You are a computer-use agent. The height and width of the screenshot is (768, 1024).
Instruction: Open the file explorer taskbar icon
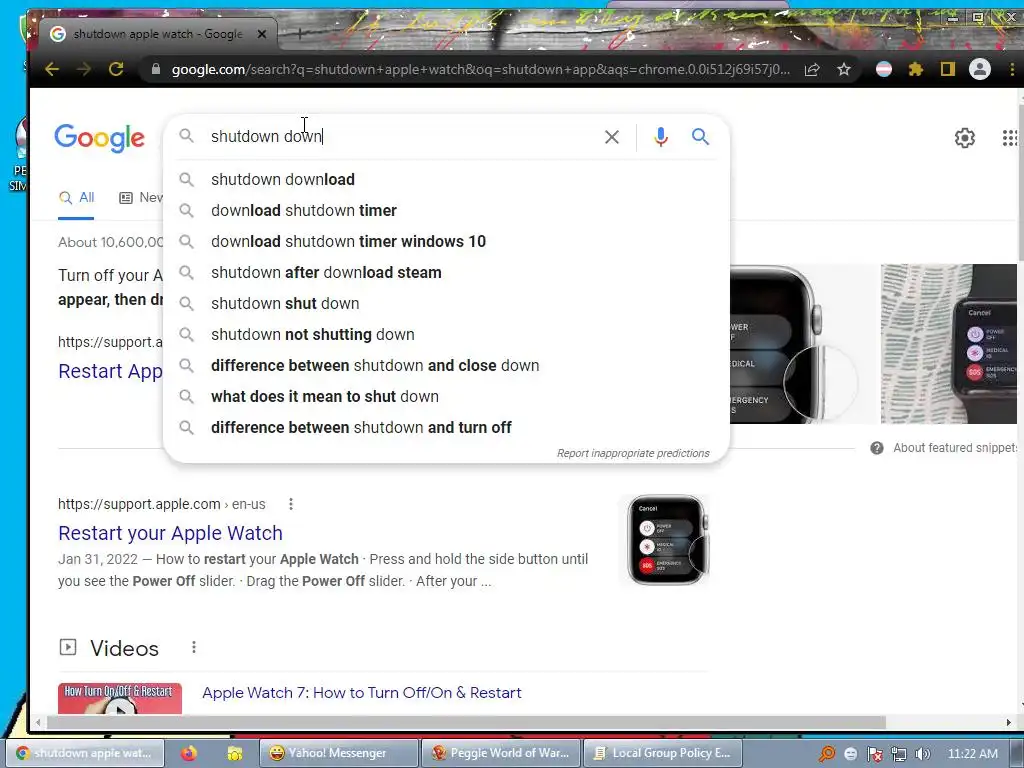(x=234, y=754)
